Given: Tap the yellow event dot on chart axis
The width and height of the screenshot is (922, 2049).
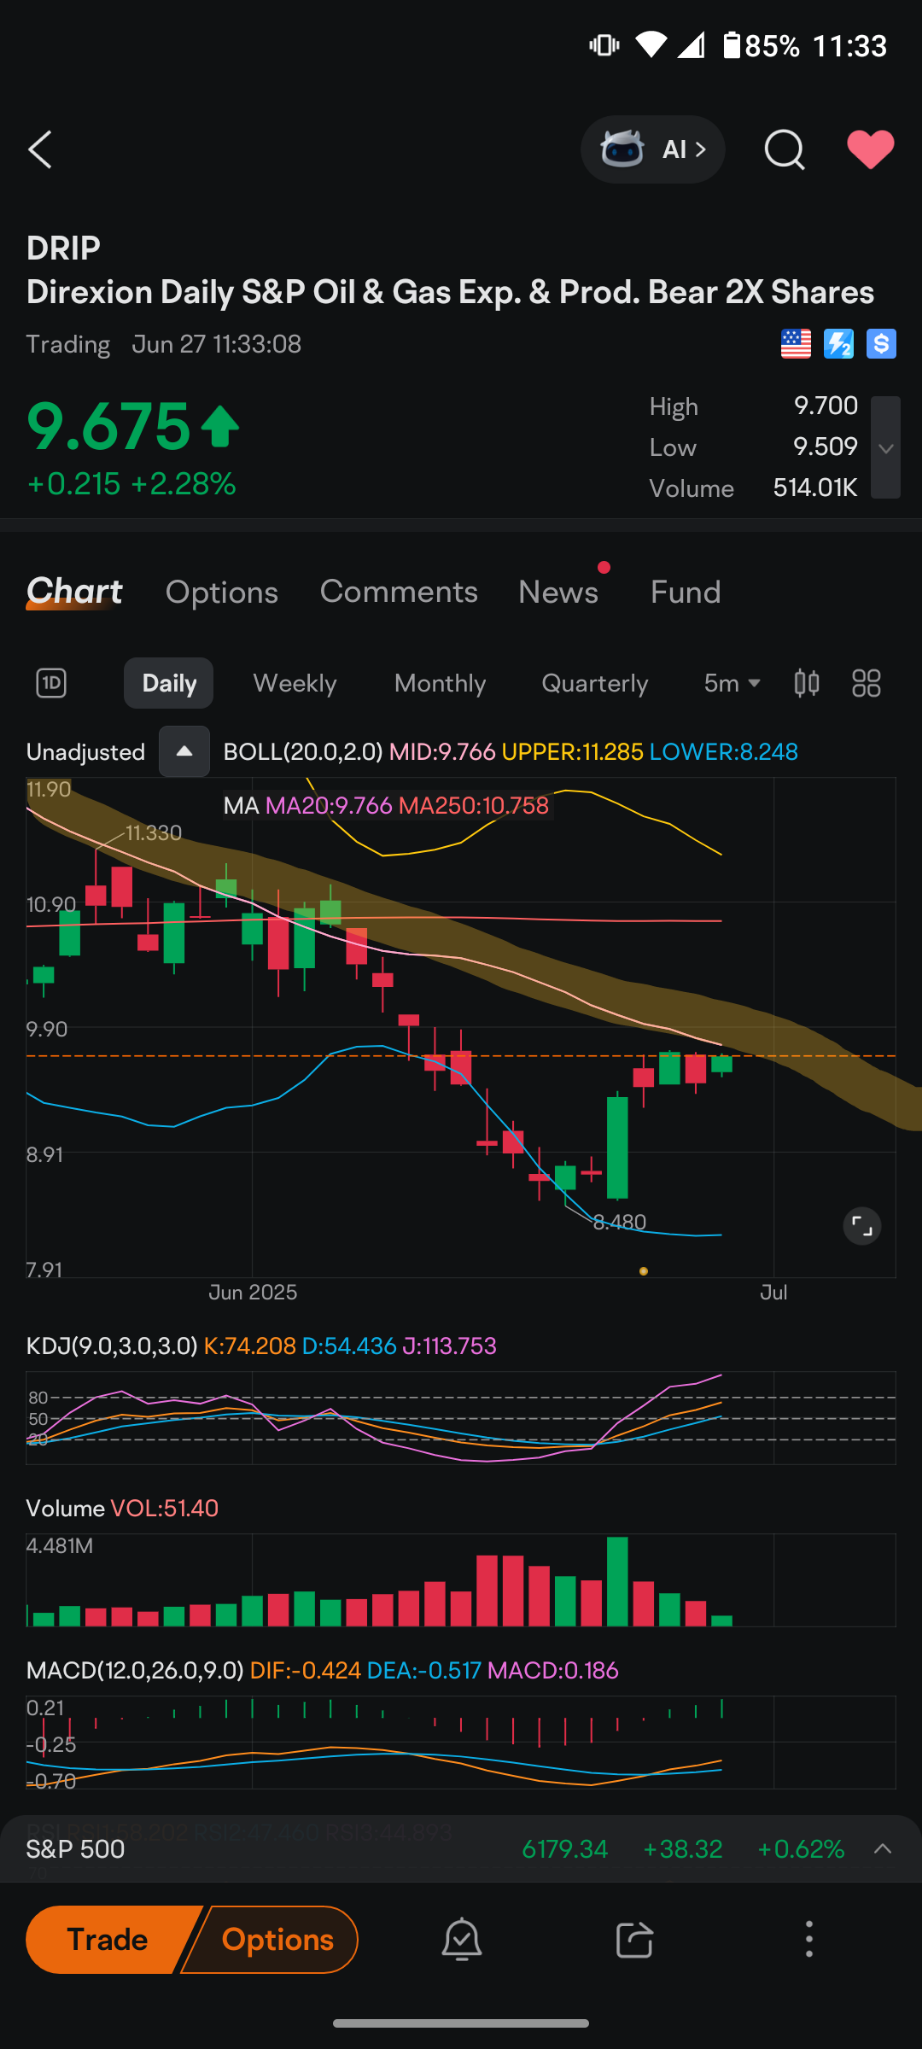Looking at the screenshot, I should 644,1271.
